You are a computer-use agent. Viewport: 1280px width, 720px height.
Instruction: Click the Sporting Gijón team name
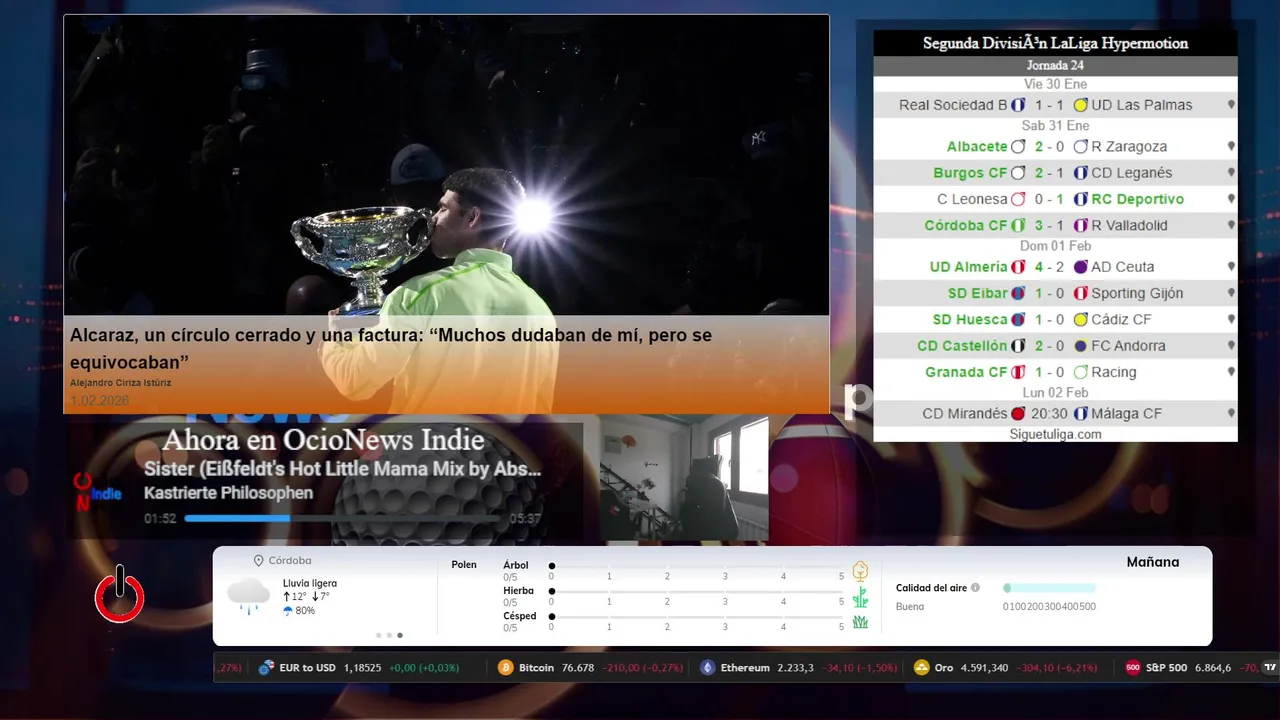coord(1137,293)
